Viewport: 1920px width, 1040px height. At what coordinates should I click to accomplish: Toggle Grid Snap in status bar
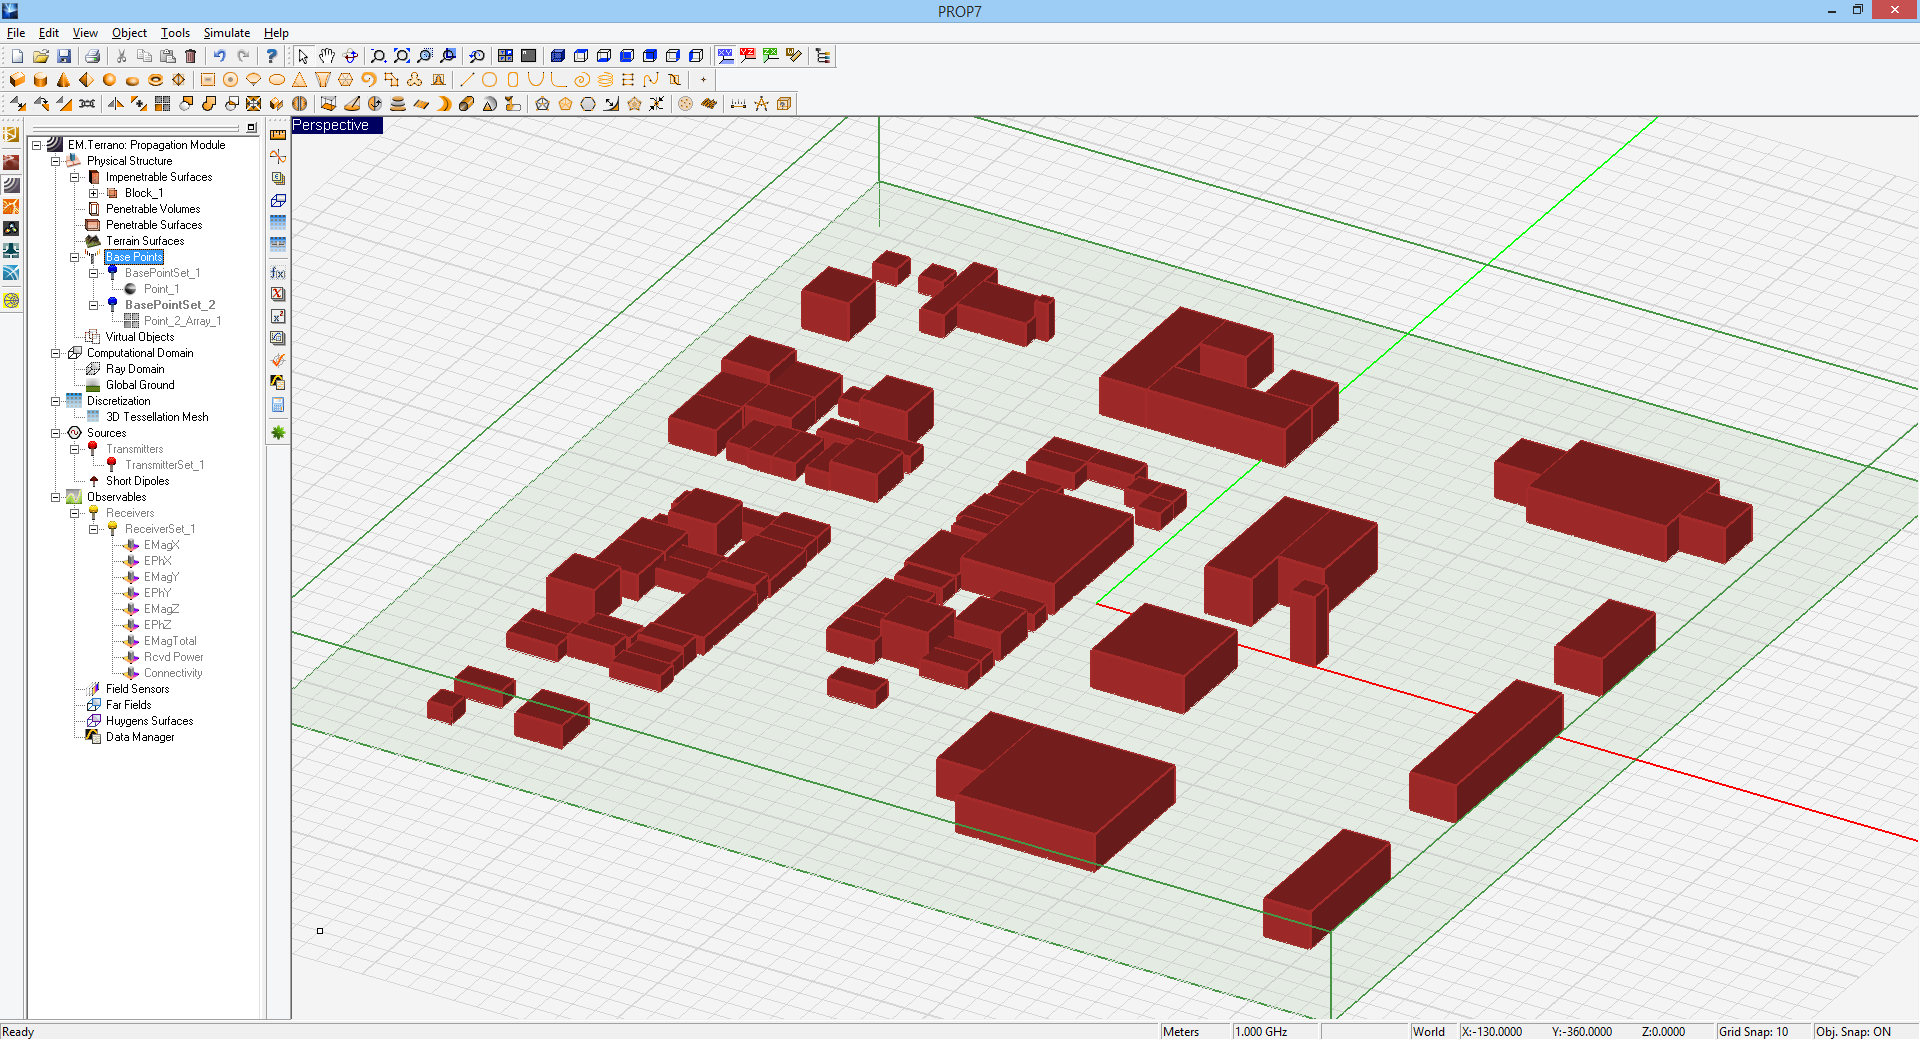coord(1753,1031)
